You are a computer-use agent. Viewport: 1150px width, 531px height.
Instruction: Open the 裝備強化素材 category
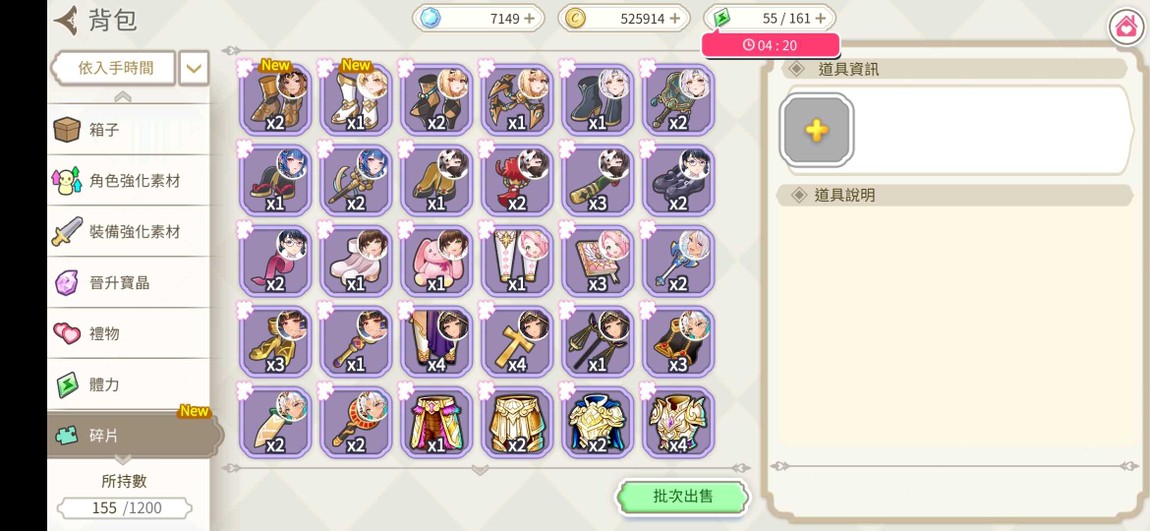coord(129,232)
